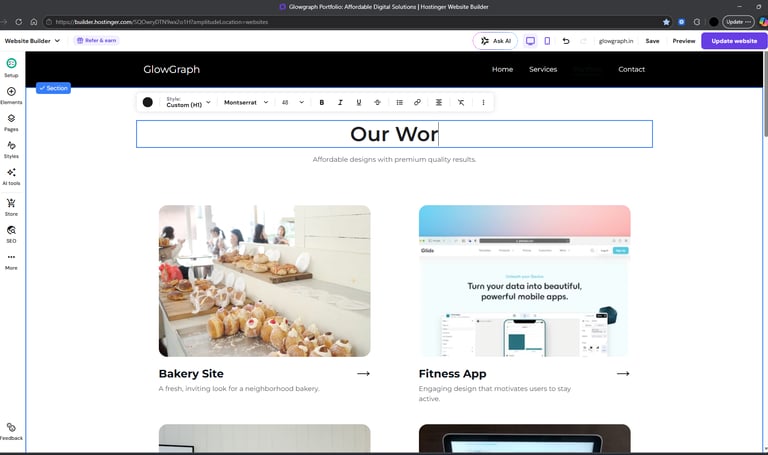Open the Styles panel
This screenshot has height=455, width=768.
coord(11,149)
